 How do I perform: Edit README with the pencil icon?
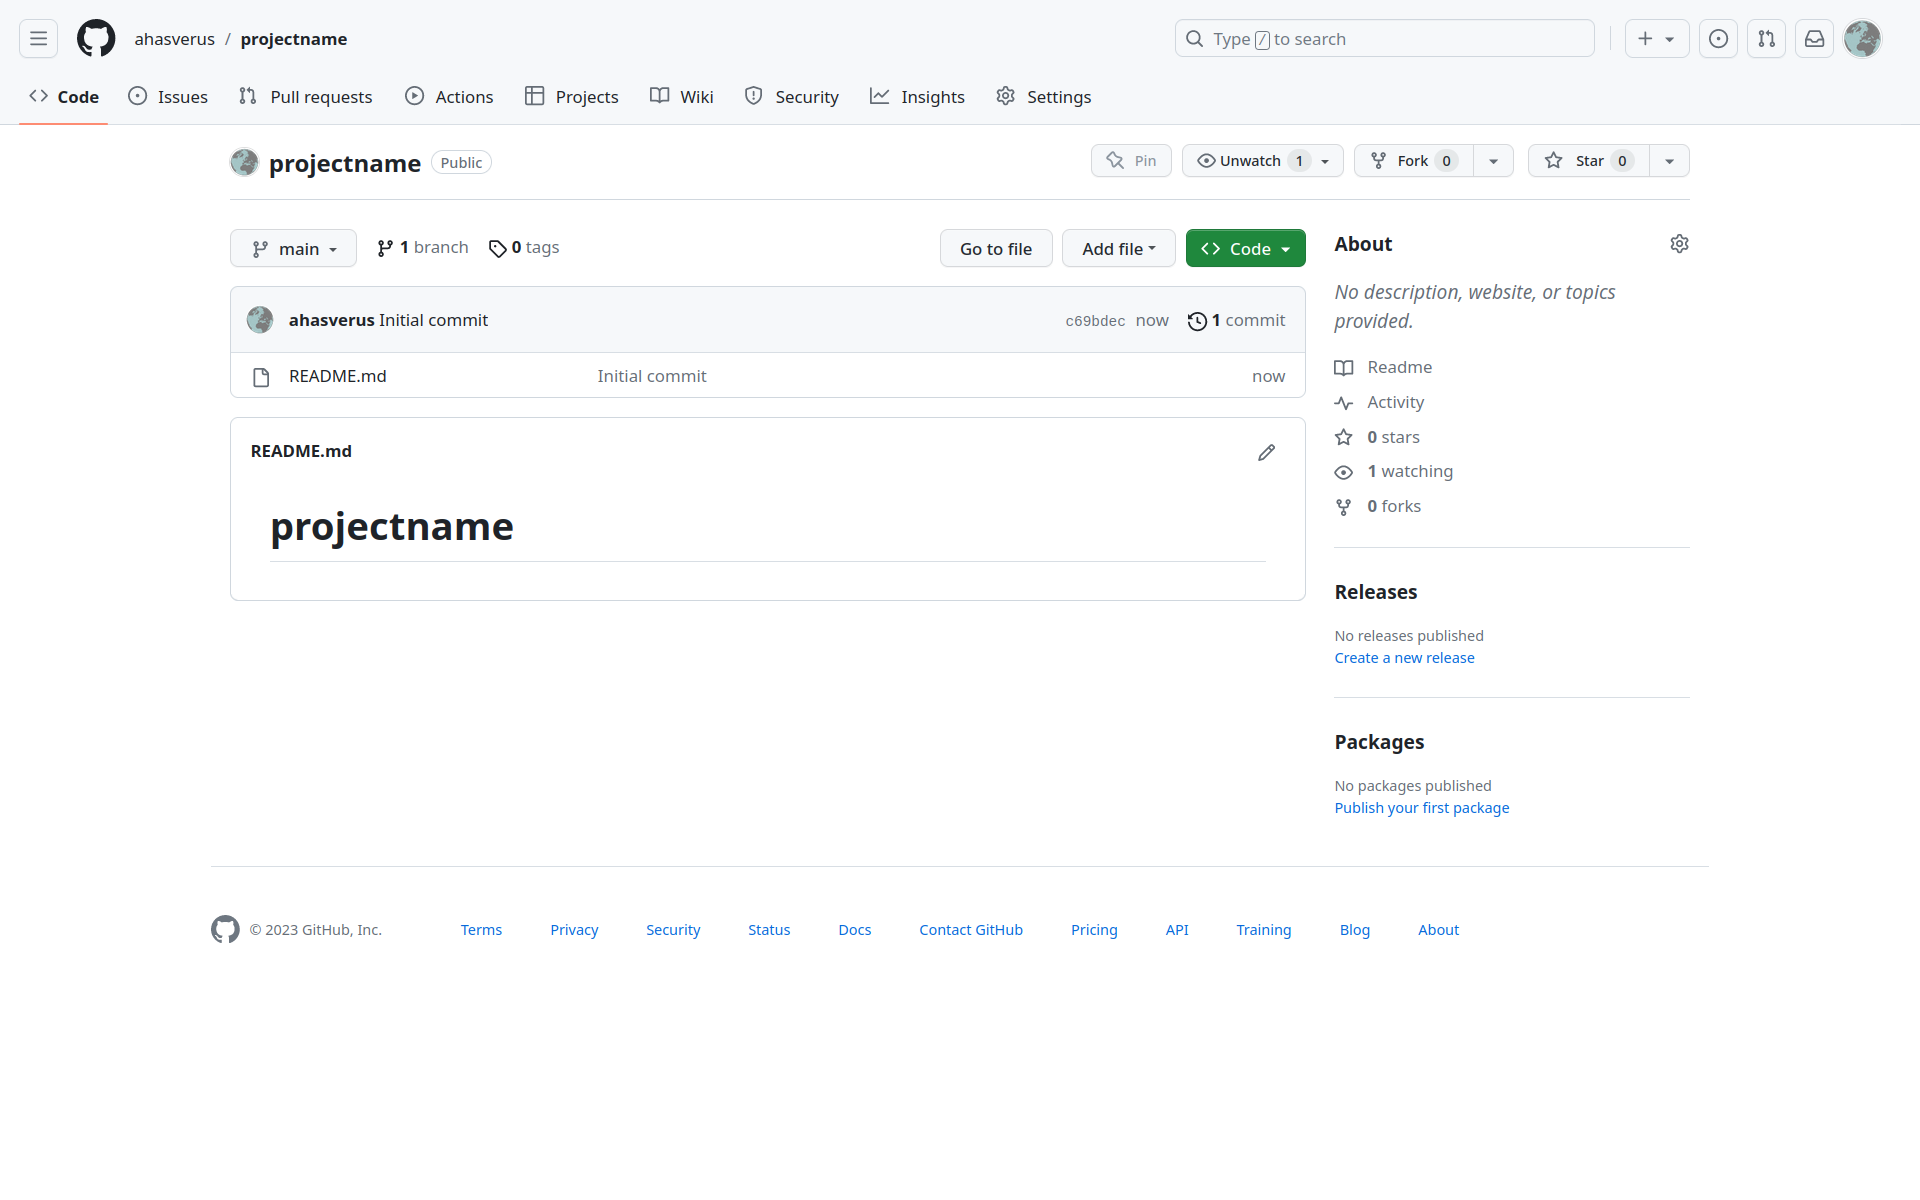tap(1266, 453)
